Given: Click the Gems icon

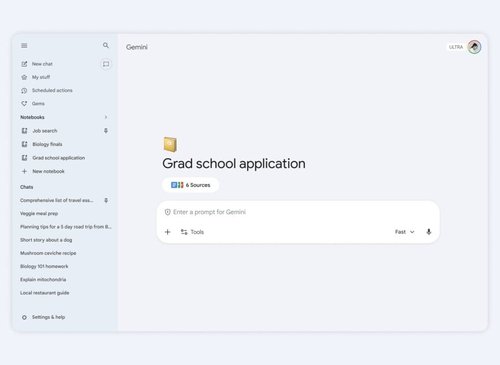Looking at the screenshot, I should 24,104.
